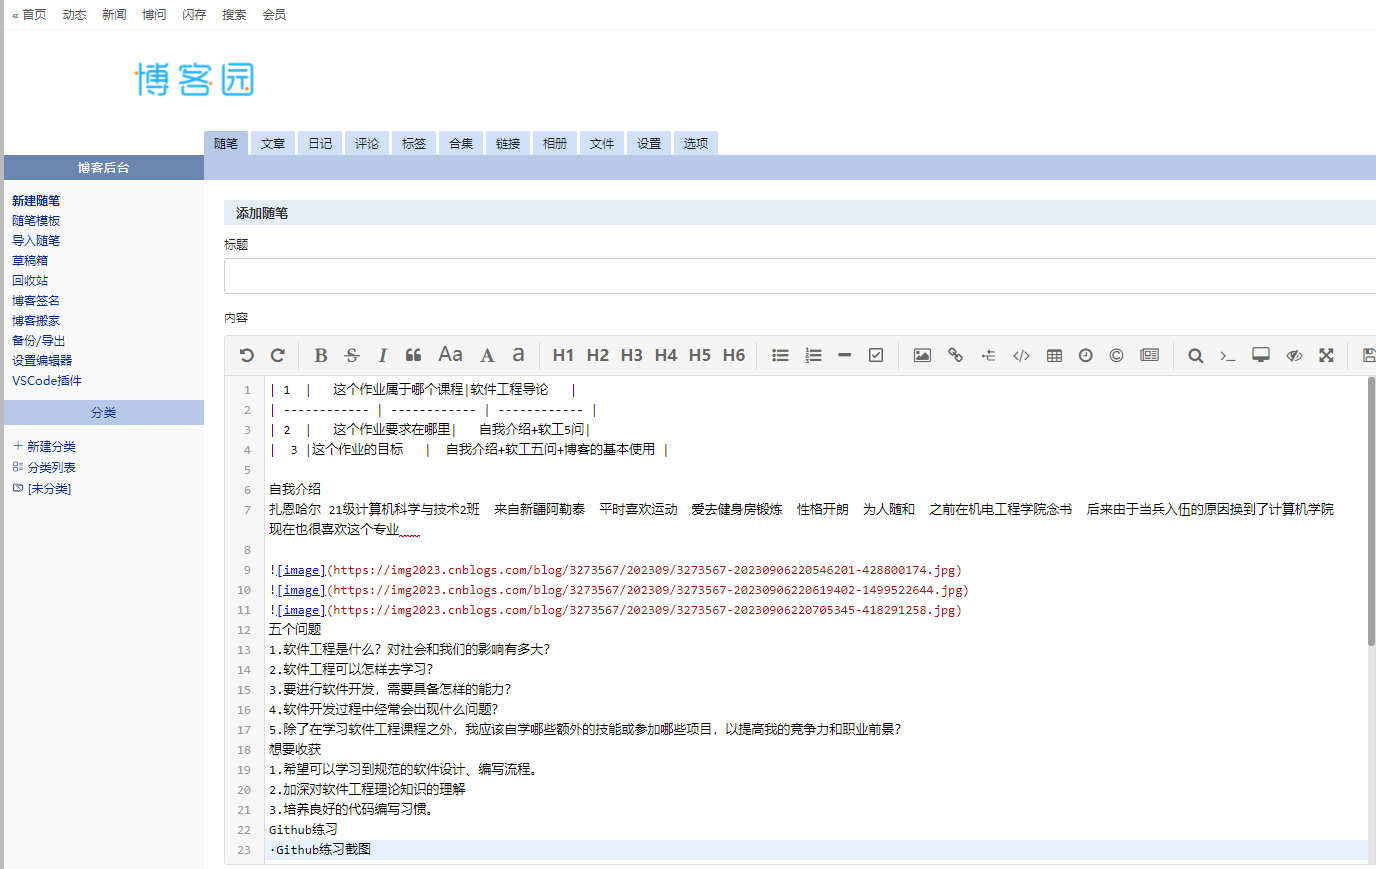Switch to the 标签 tab
1376x869 pixels.
(x=414, y=143)
